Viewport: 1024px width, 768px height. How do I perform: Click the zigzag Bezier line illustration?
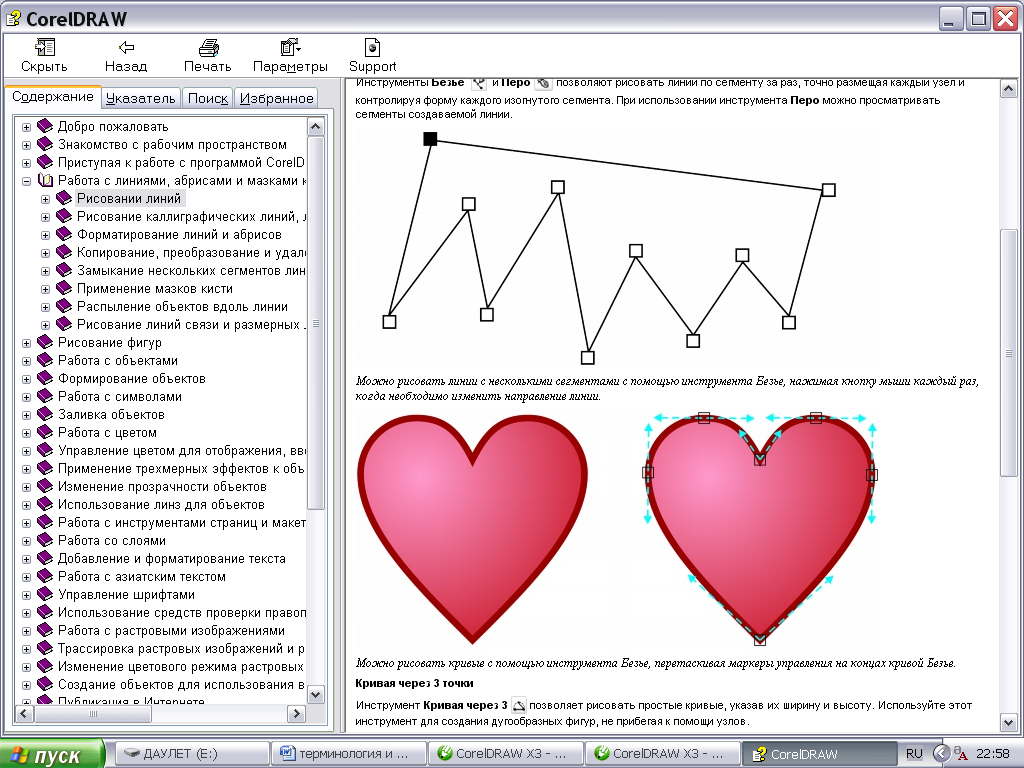click(x=609, y=248)
